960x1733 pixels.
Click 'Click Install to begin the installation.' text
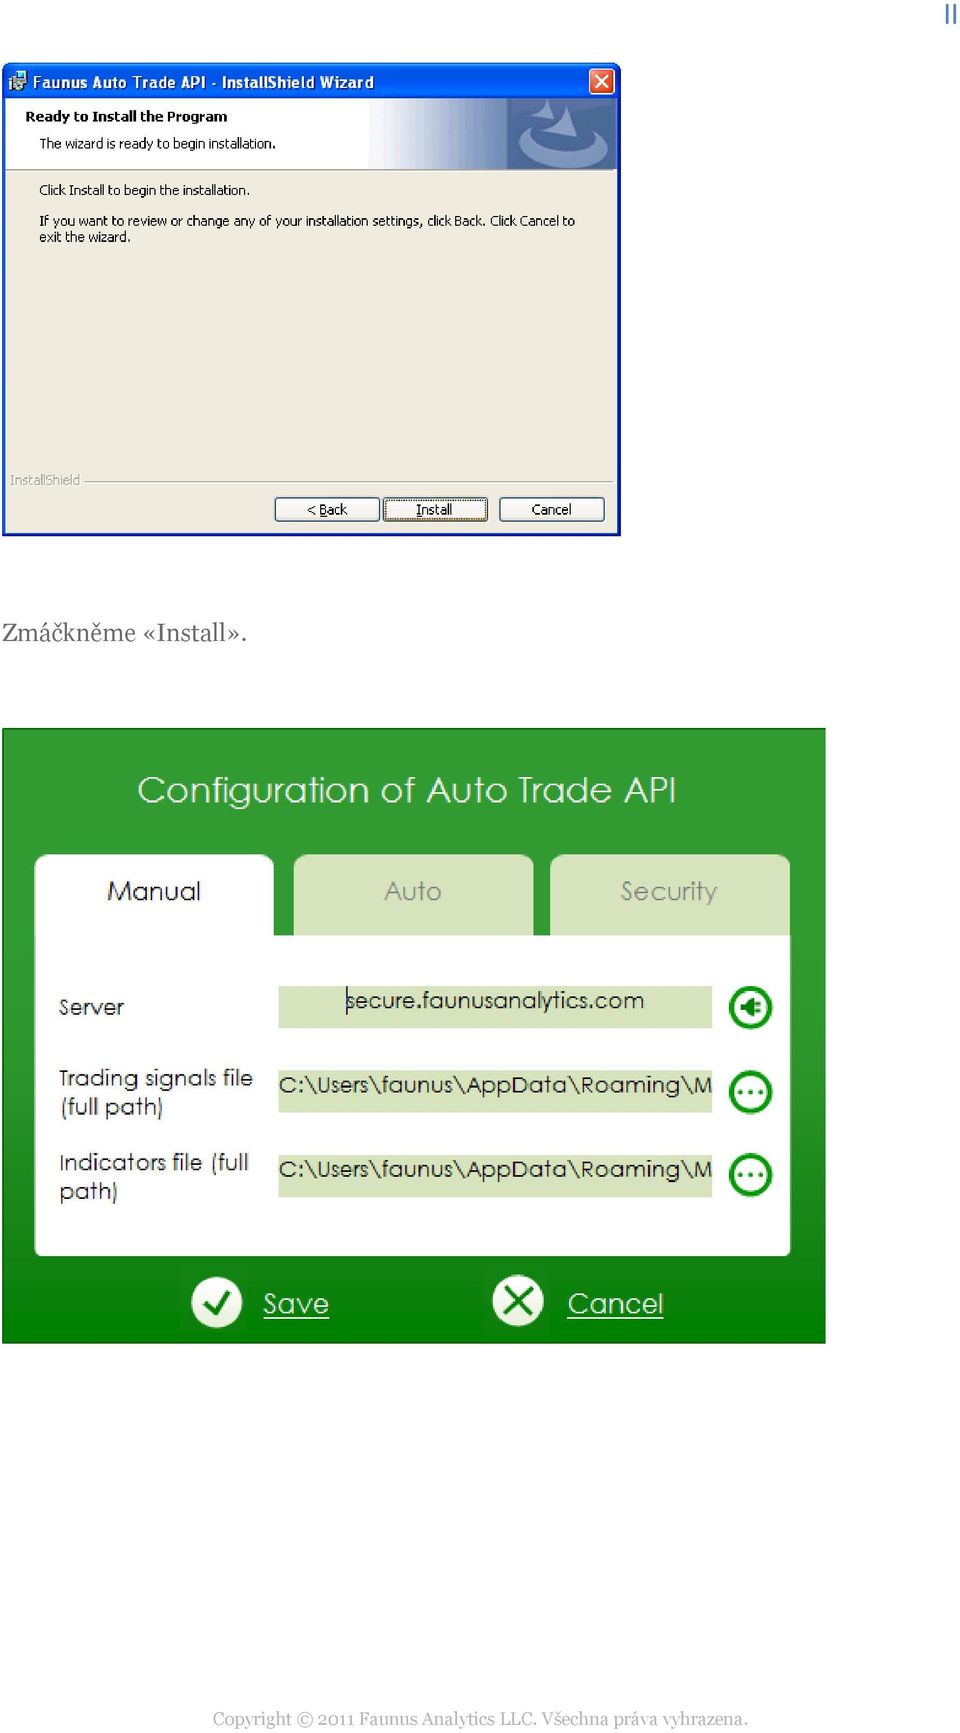coord(145,190)
